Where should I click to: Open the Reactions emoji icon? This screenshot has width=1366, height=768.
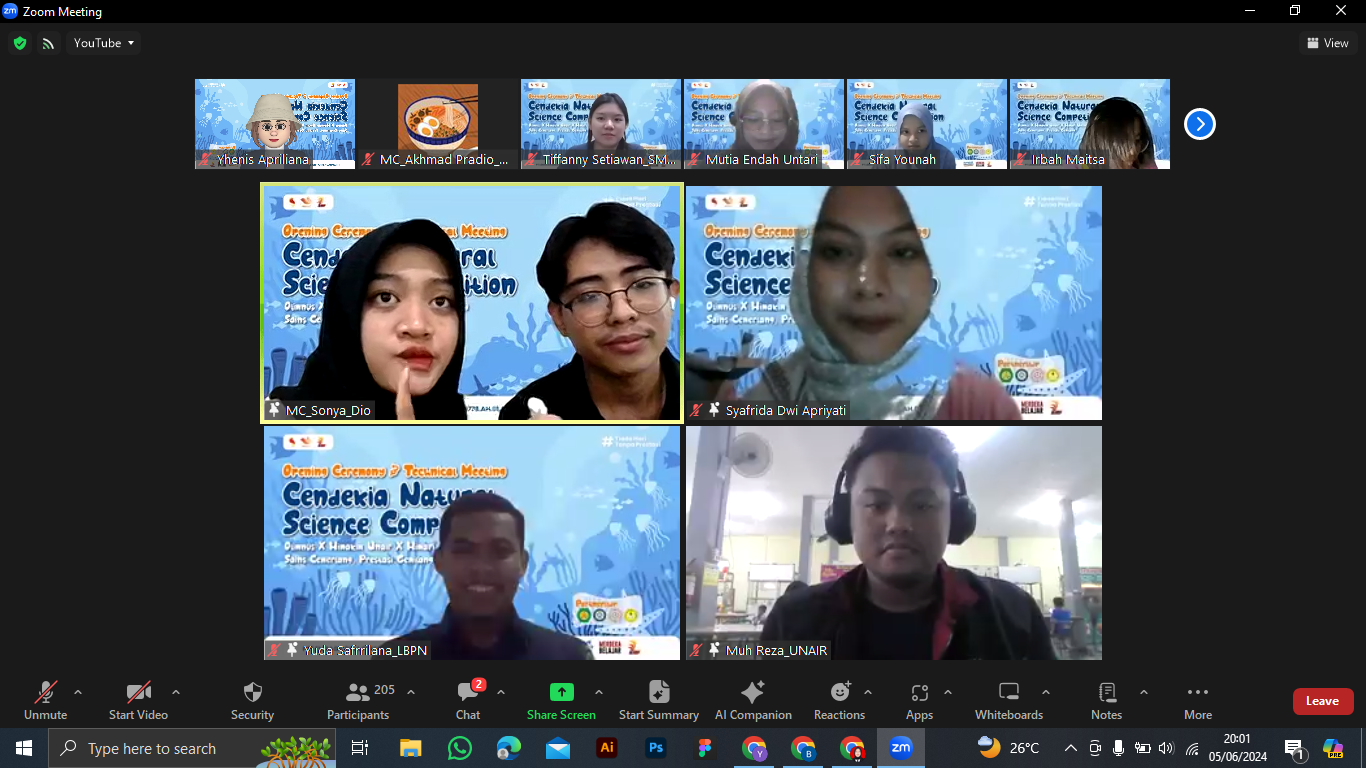[840, 692]
